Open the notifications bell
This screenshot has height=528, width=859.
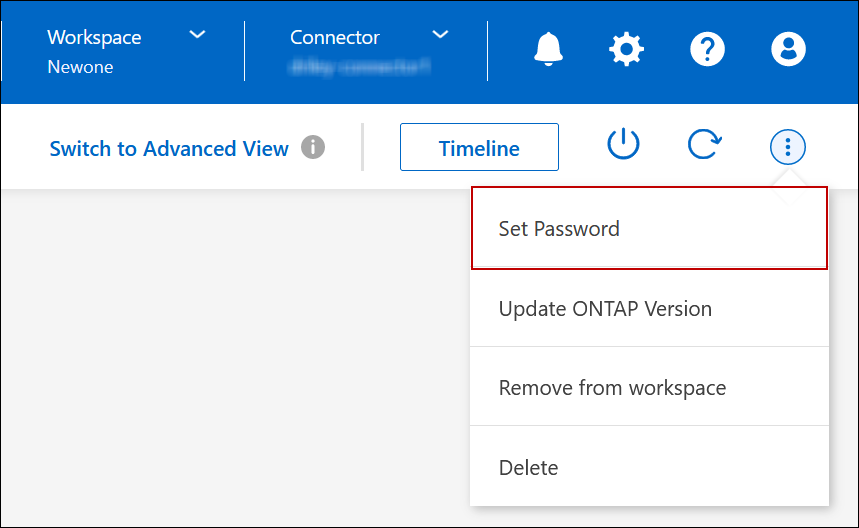click(548, 48)
